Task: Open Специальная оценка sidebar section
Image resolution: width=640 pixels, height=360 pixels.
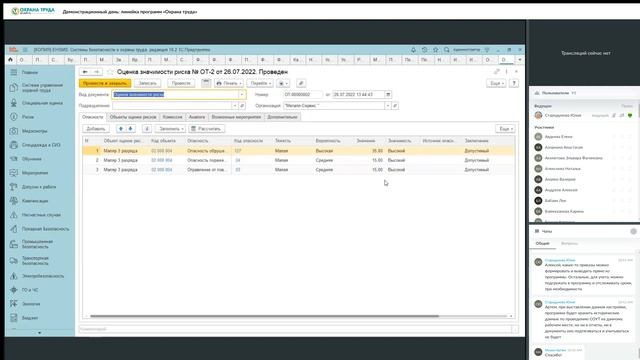Action: tap(42, 103)
